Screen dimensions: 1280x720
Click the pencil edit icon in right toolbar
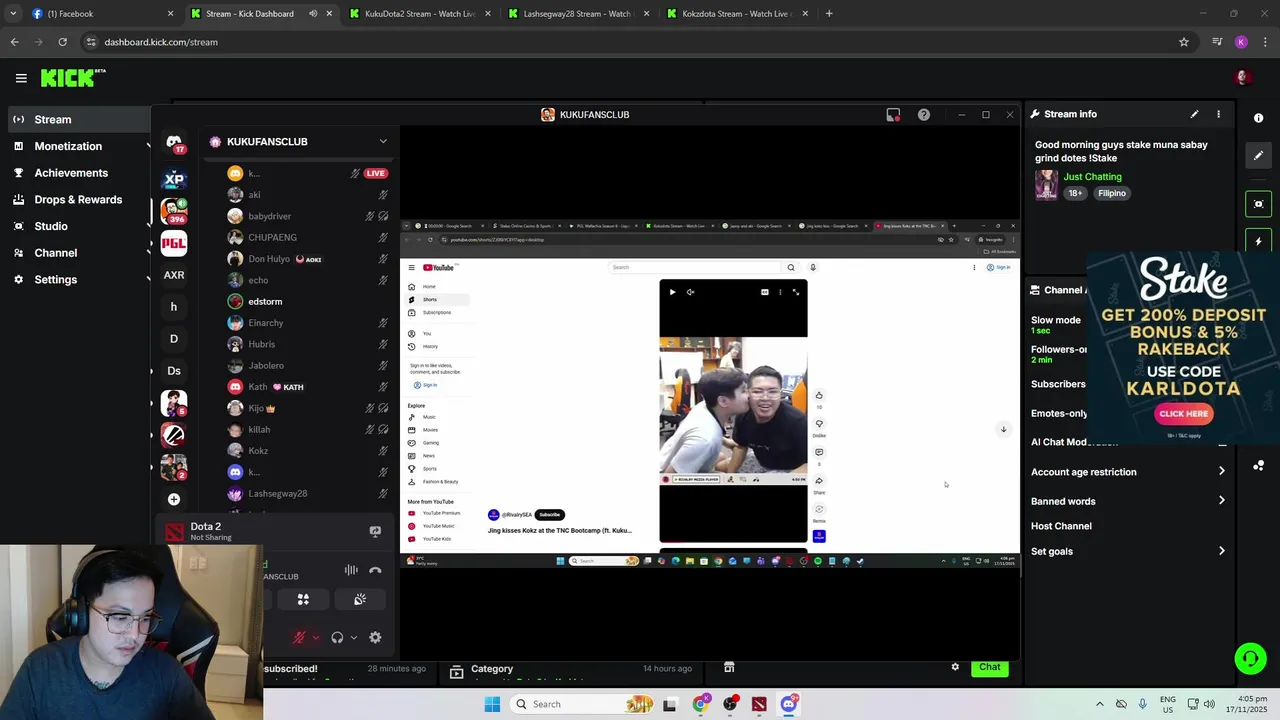pyautogui.click(x=1258, y=155)
